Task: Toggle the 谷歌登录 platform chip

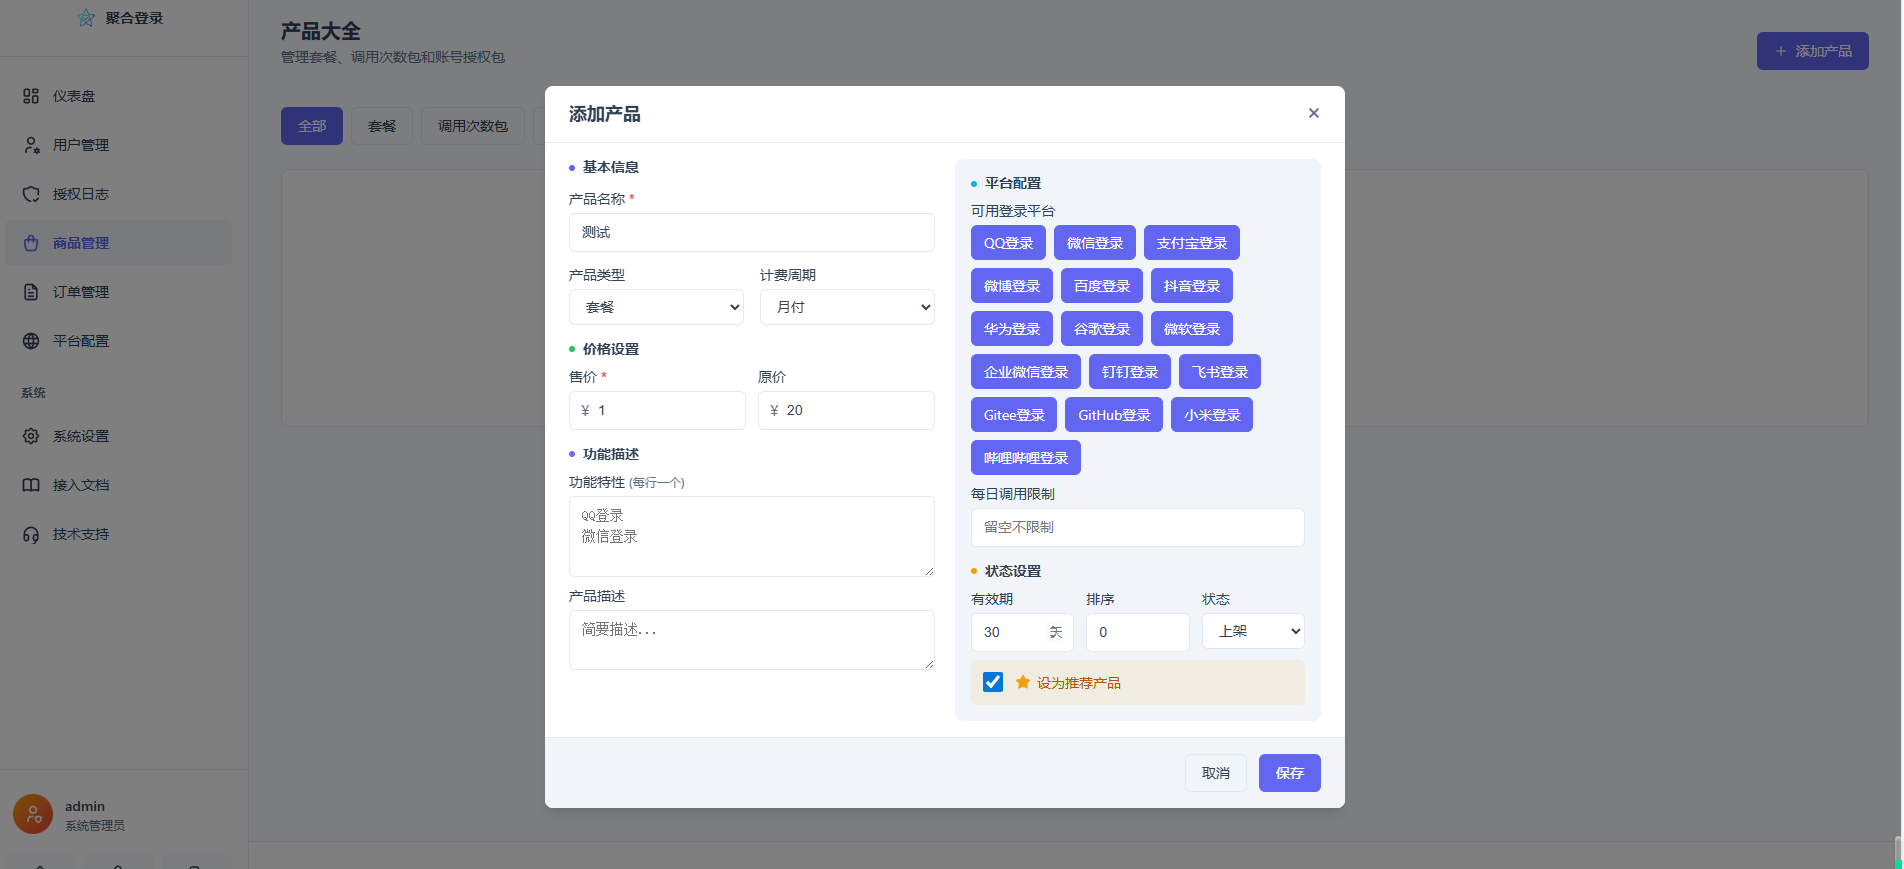Action: click(1102, 329)
